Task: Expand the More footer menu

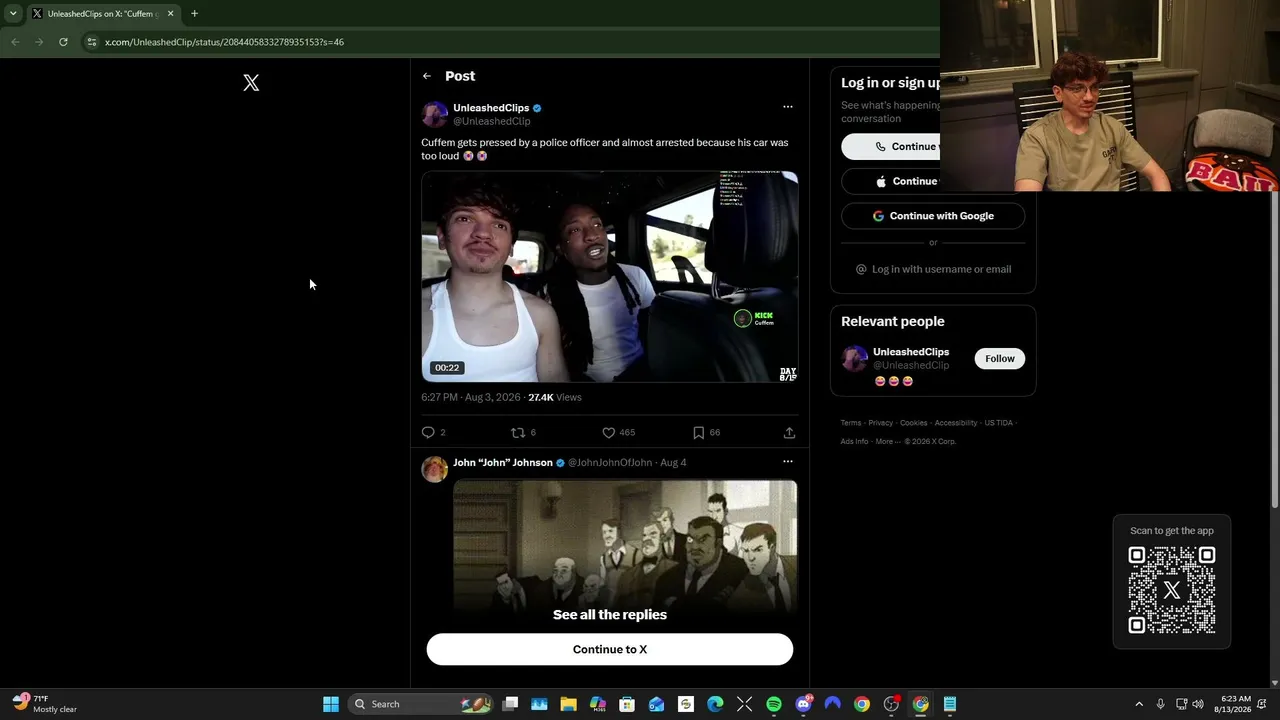Action: (x=886, y=441)
